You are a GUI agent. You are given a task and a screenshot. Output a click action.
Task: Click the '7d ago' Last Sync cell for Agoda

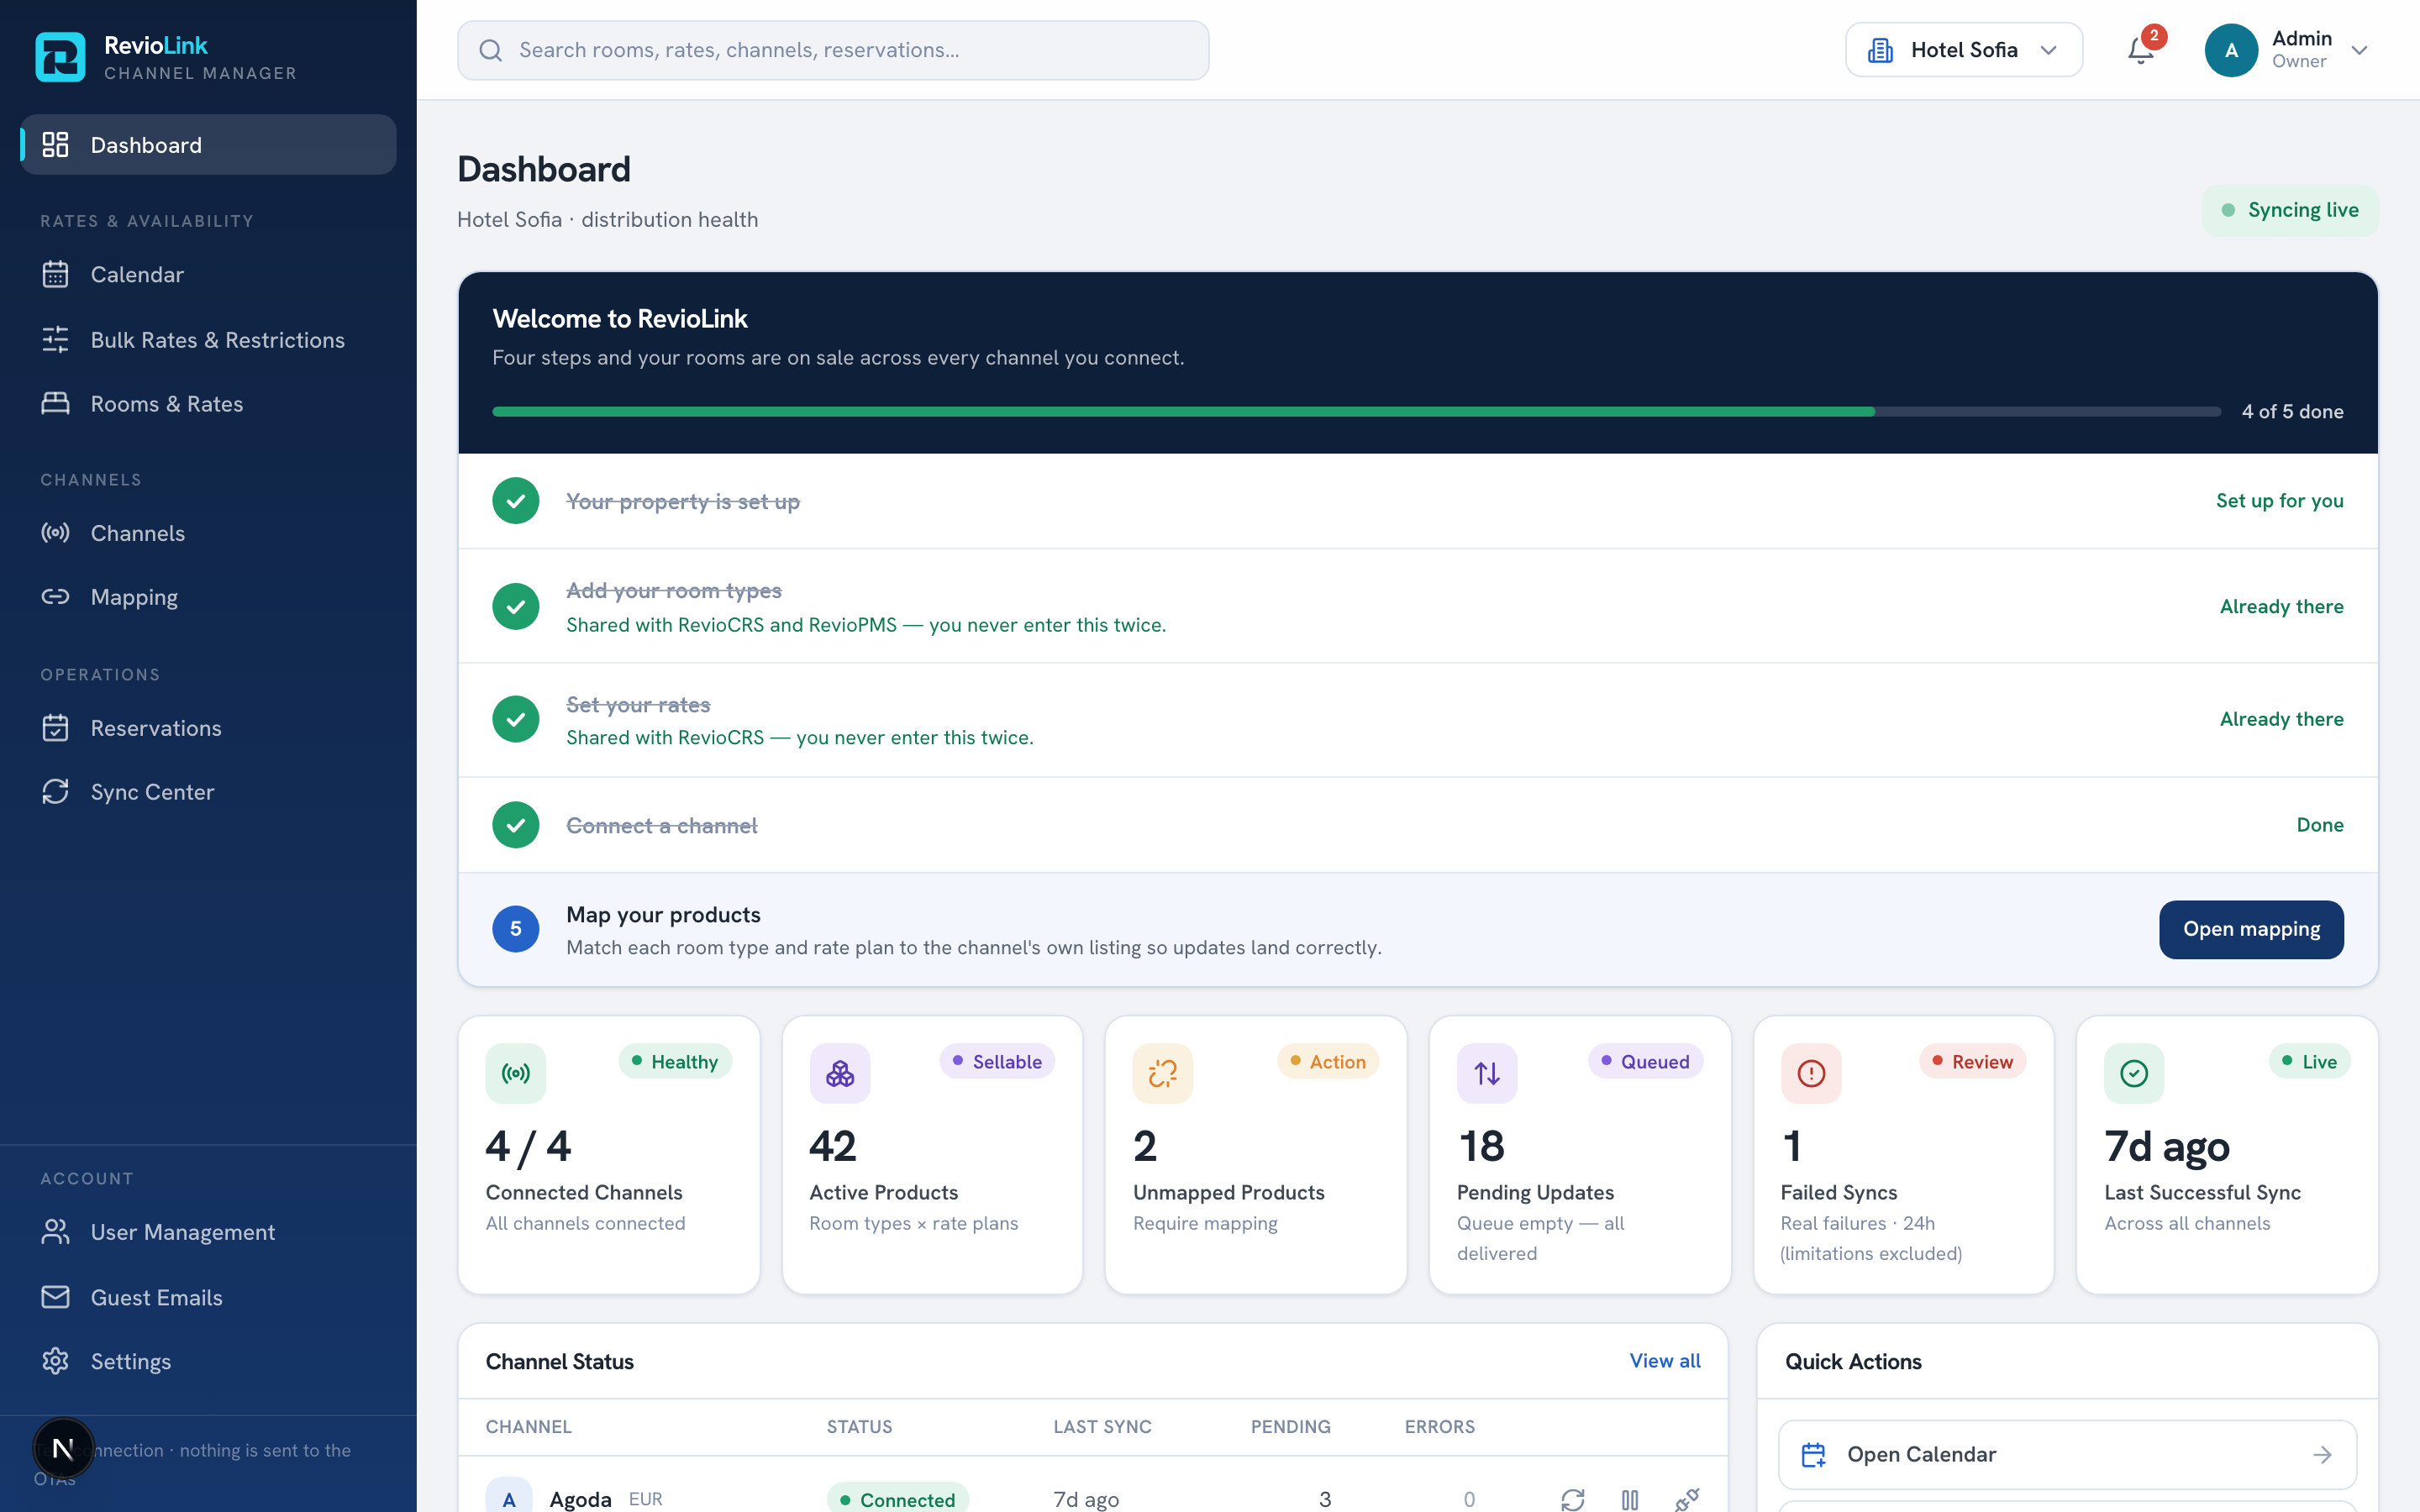tap(1086, 1499)
